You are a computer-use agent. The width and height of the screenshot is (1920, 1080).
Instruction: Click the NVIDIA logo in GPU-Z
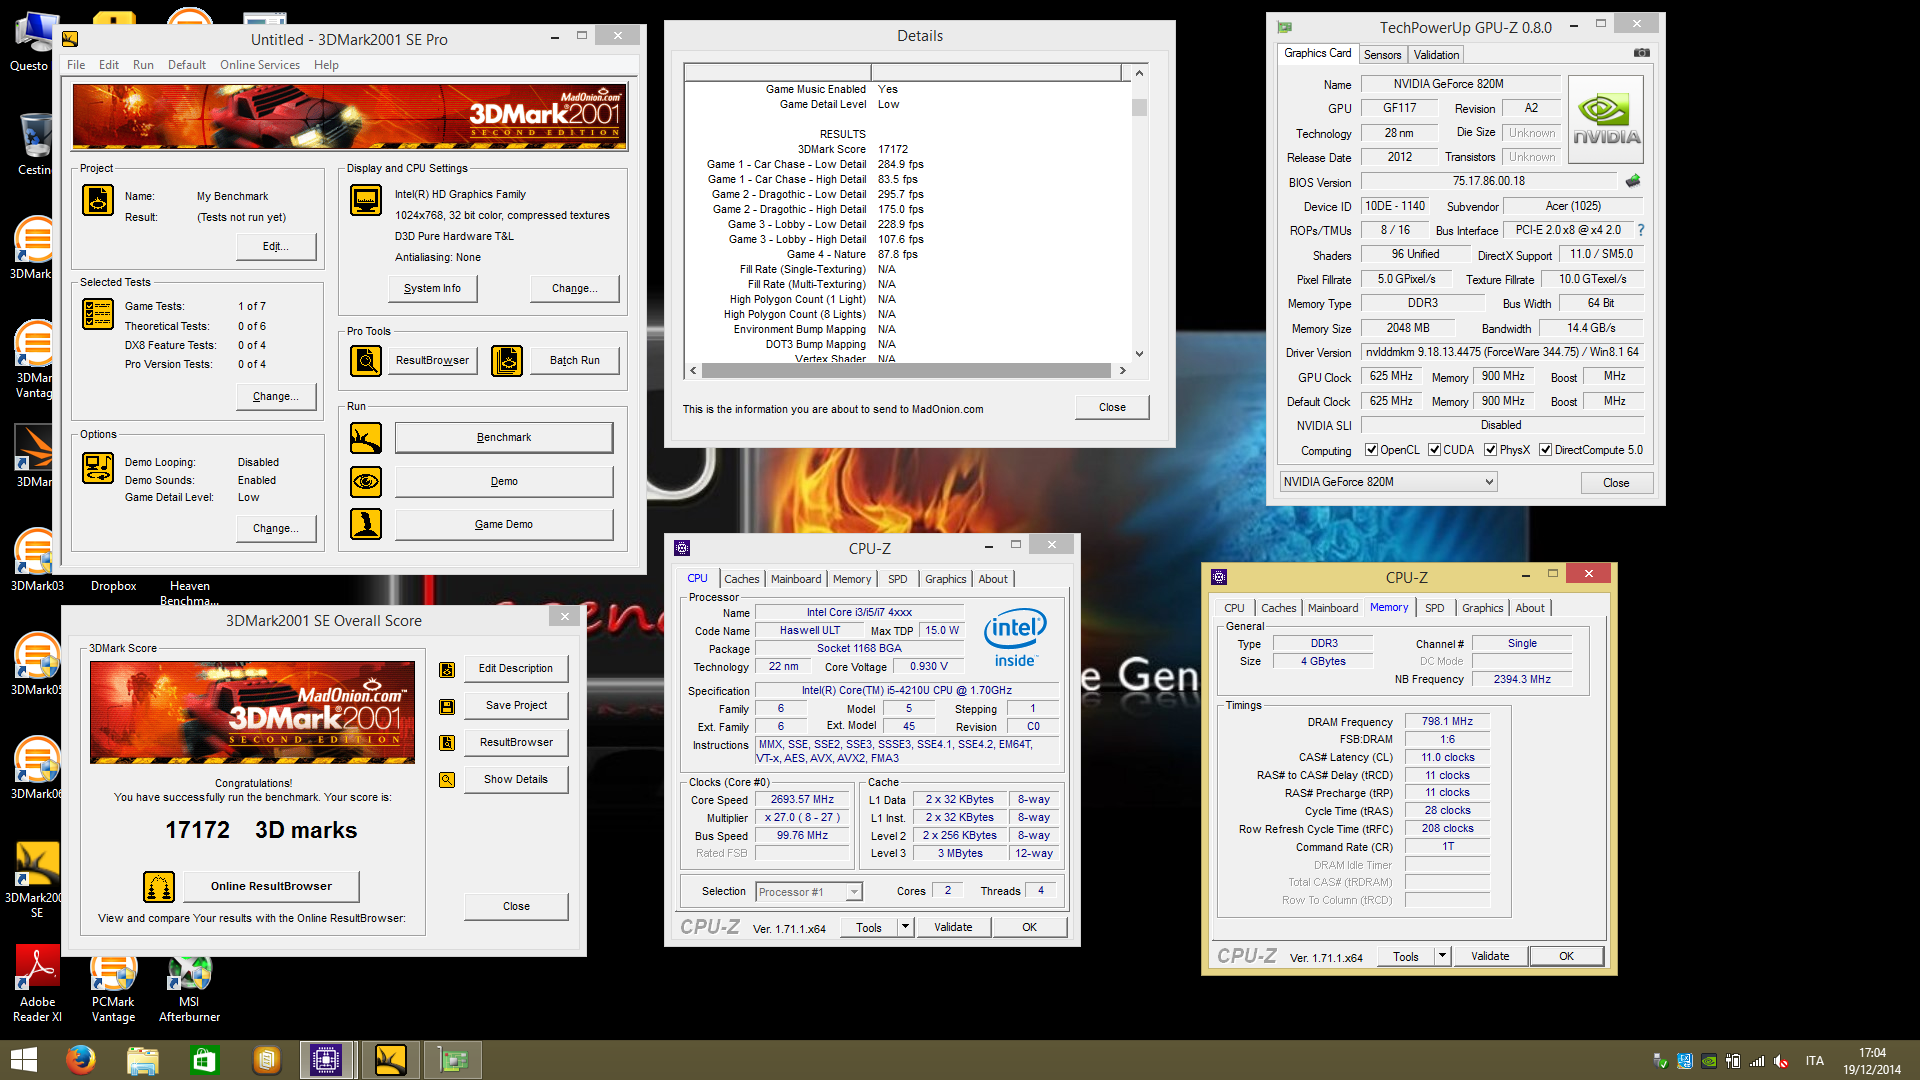coord(1606,120)
